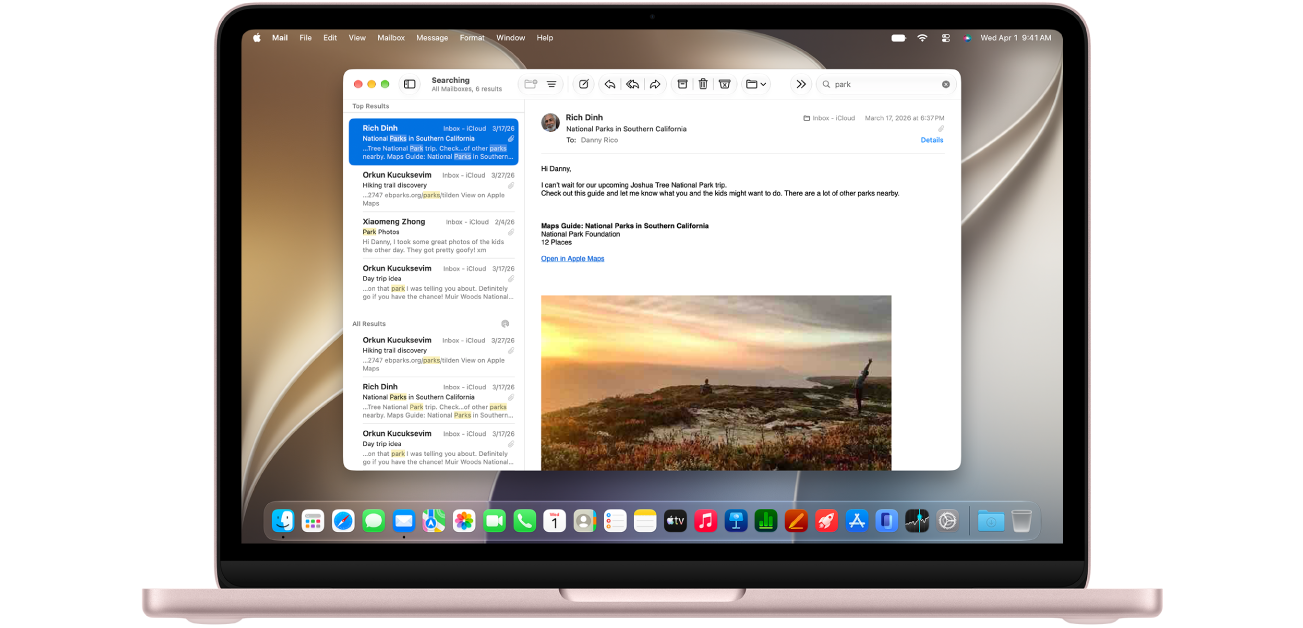
Task: Click the Siri icon in menu bar
Action: point(967,38)
